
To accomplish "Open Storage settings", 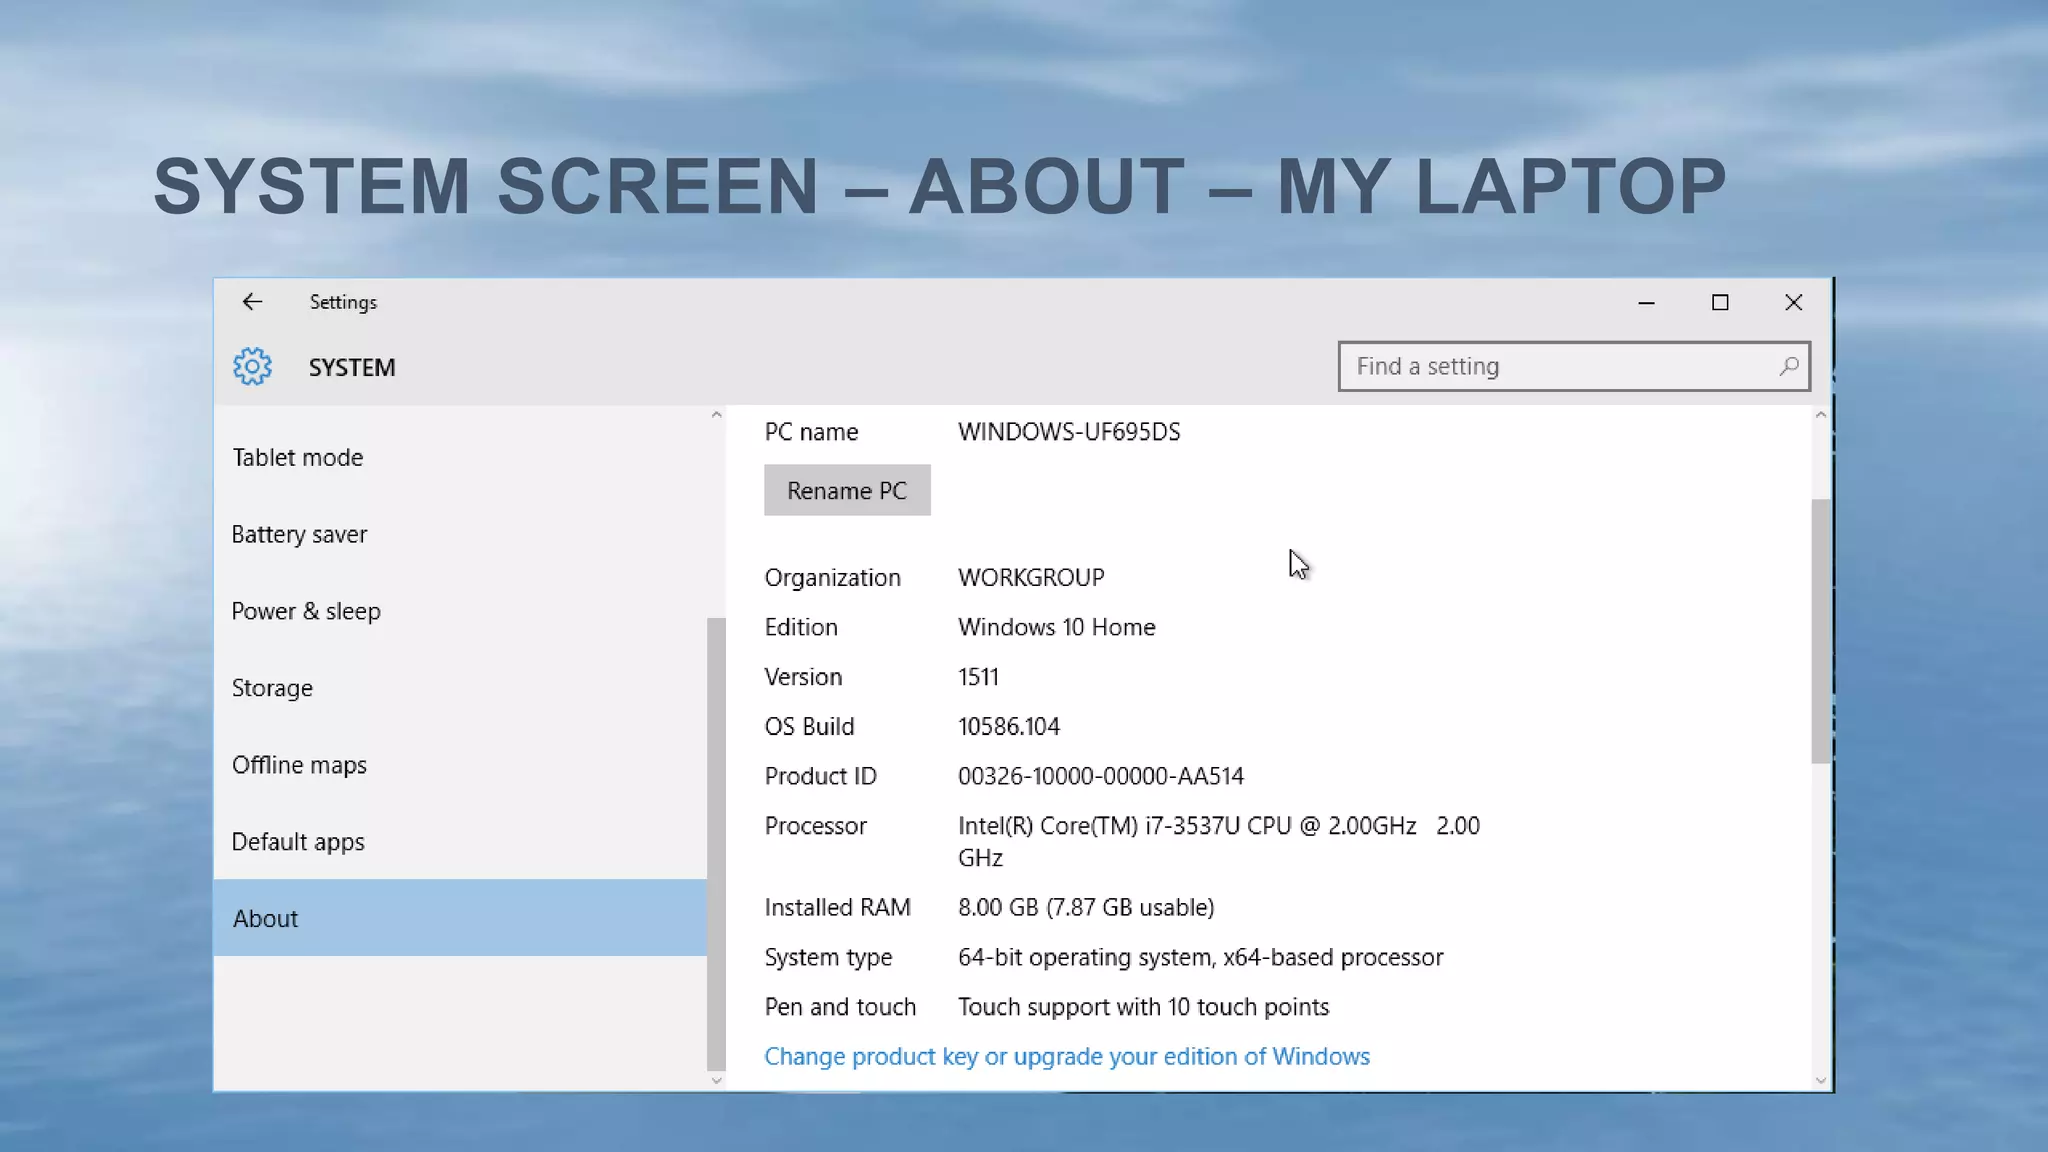I will (460, 688).
